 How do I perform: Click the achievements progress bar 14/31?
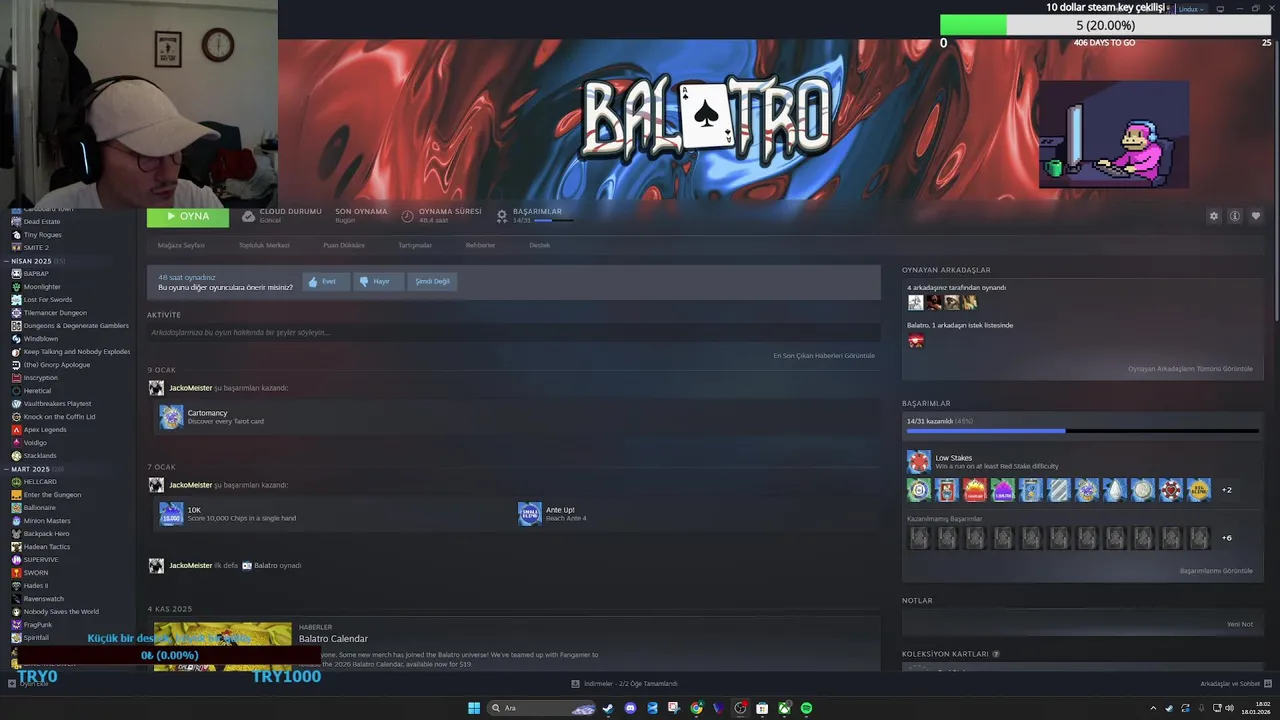tap(1082, 431)
